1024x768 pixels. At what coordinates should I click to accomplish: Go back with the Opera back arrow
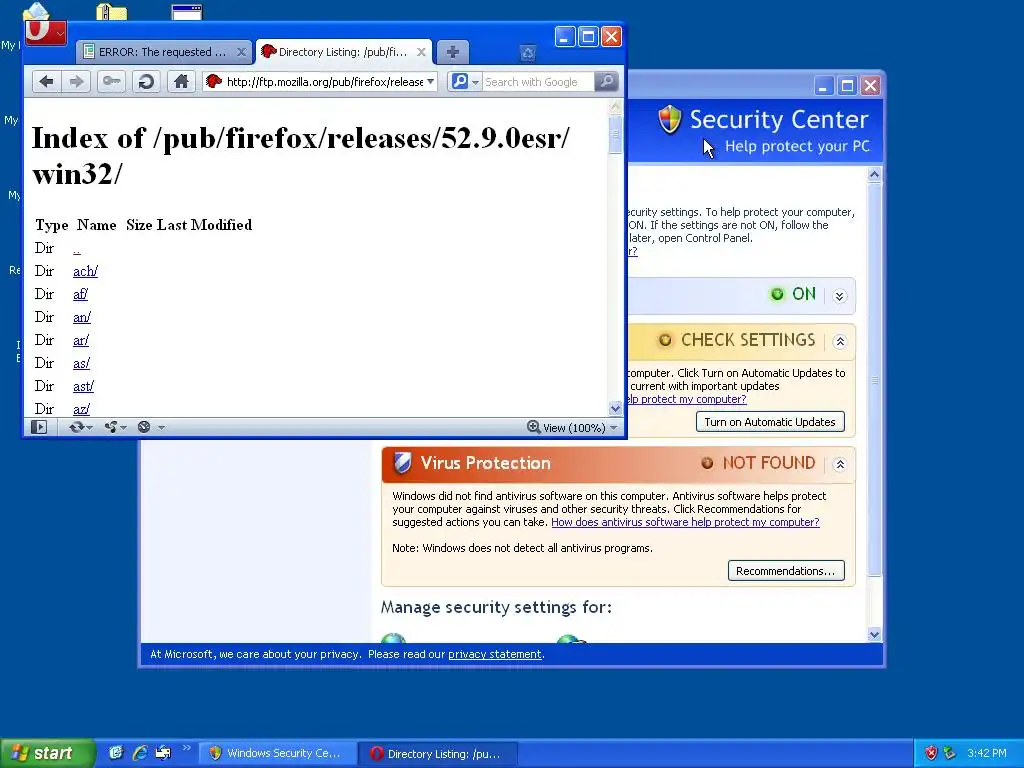tap(46, 82)
